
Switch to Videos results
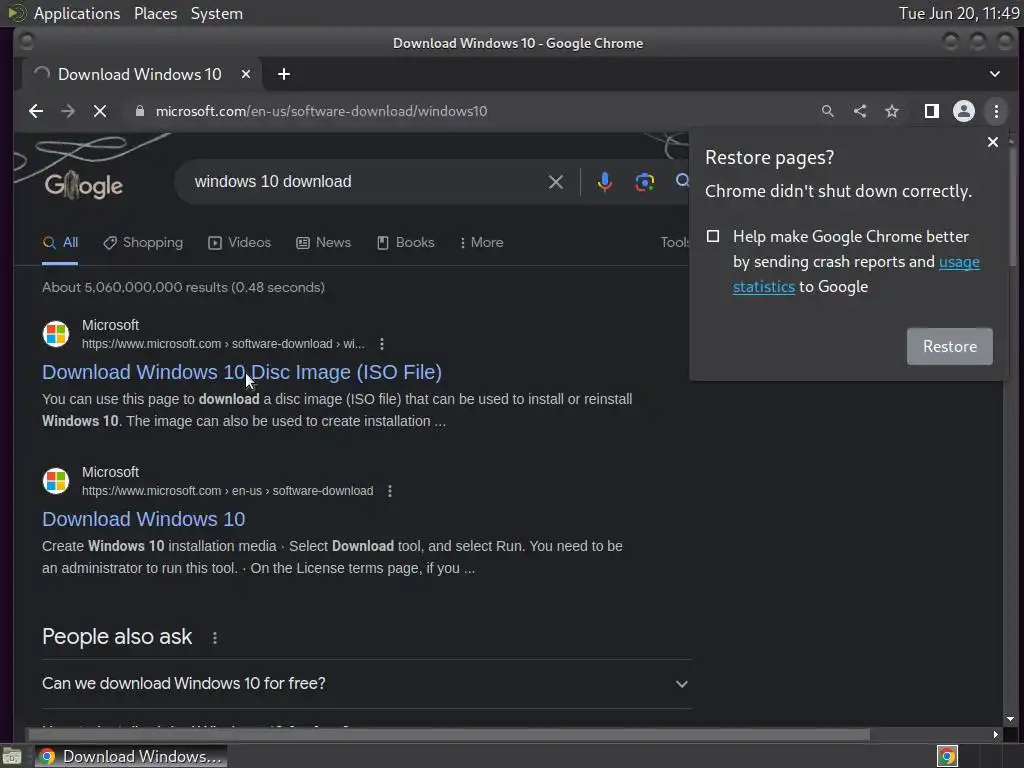pyautogui.click(x=239, y=242)
